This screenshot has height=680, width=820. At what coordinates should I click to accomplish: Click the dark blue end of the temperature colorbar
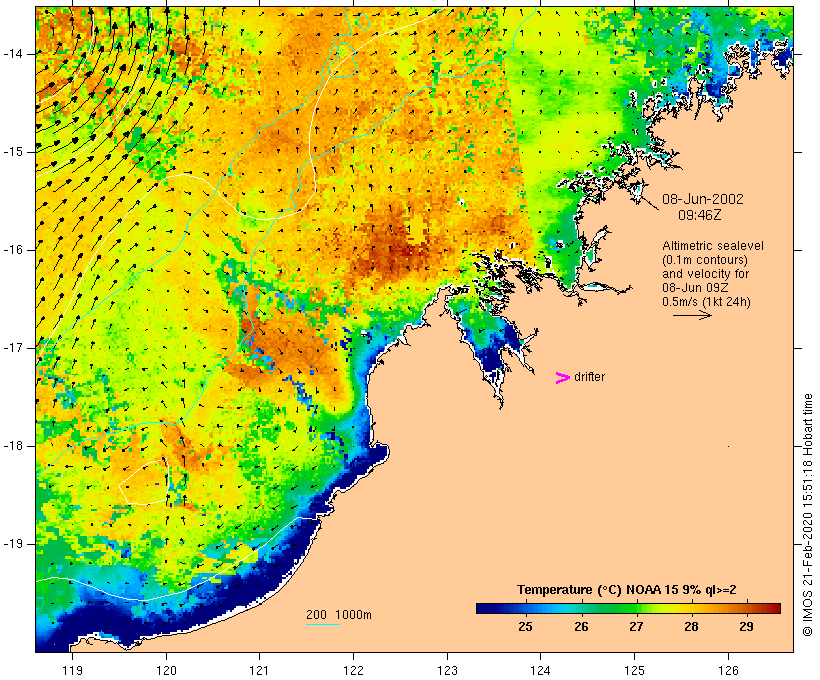484,608
